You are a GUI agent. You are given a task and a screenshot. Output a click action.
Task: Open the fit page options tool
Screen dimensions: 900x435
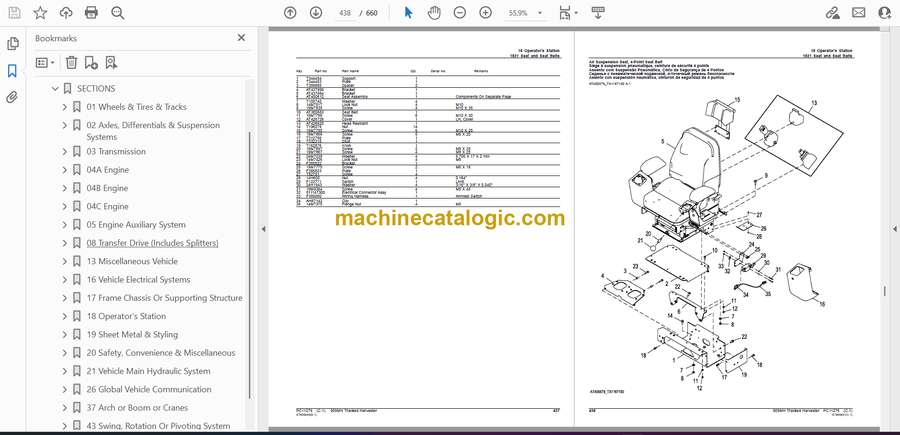(565, 13)
